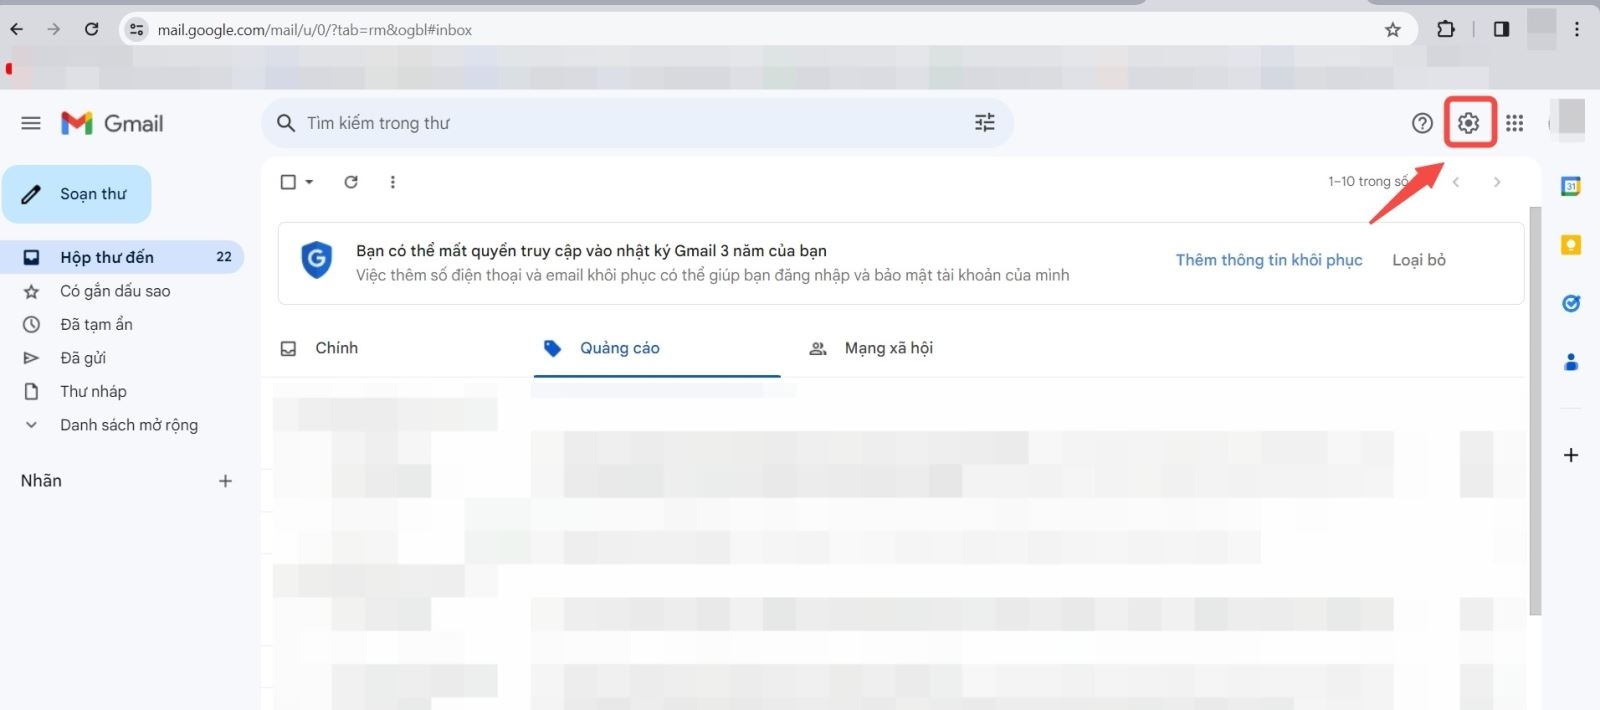Refresh the inbox mail list
The image size is (1600, 710).
(351, 182)
